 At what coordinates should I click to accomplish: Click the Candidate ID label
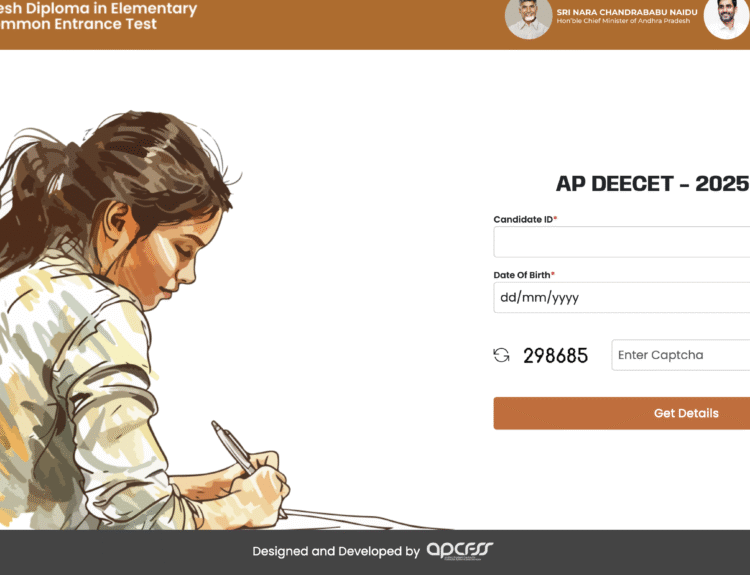[525, 219]
